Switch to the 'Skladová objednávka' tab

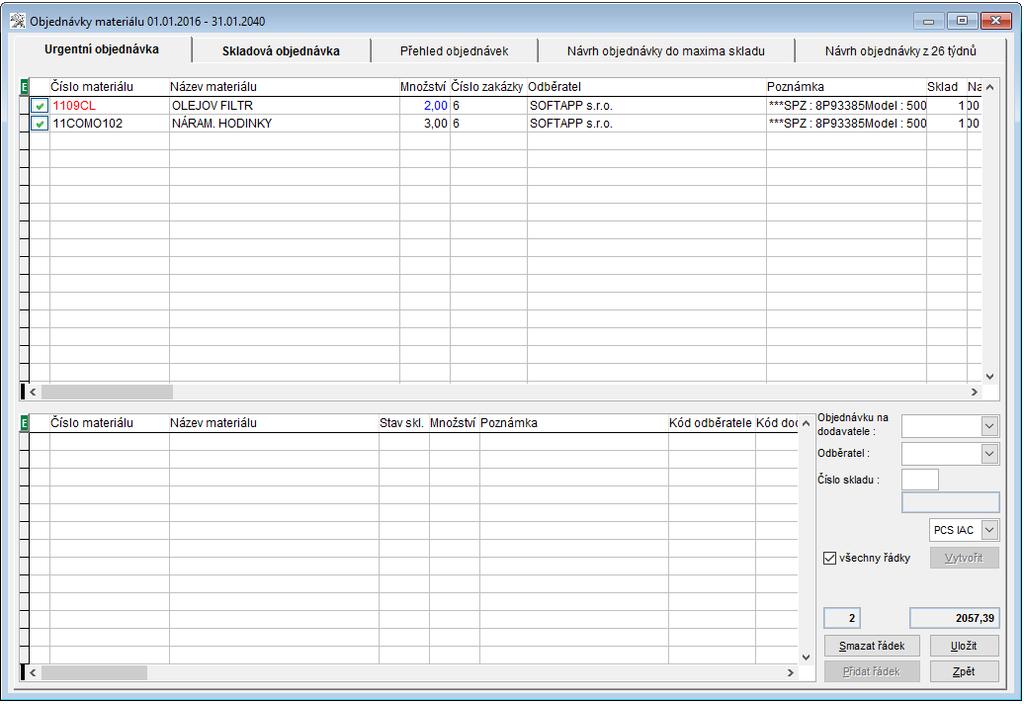pos(281,51)
